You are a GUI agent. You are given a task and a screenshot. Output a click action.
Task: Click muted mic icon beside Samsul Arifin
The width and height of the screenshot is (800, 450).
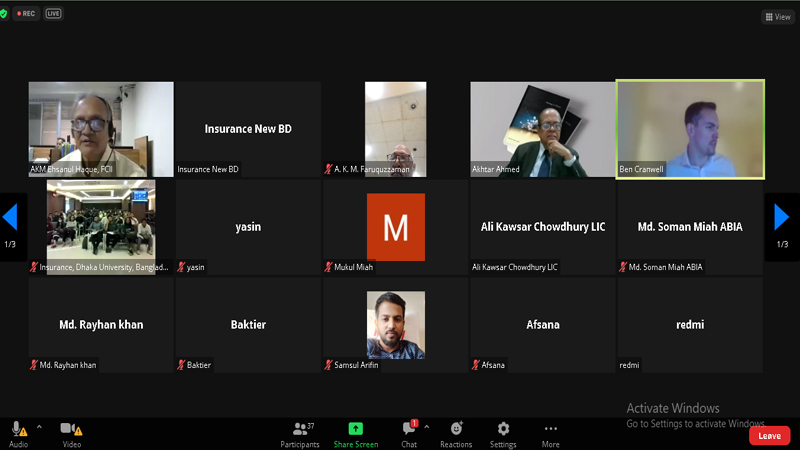click(x=328, y=365)
